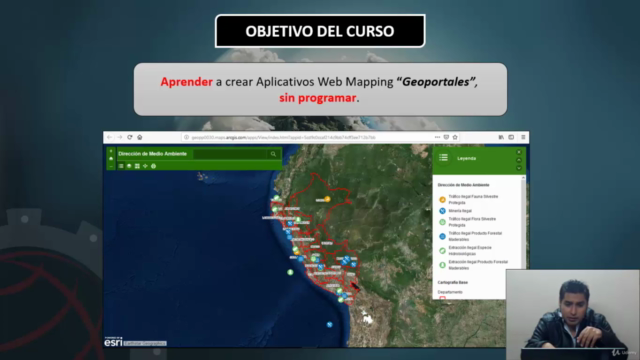The image size is (640, 360).
Task: Run search with the magnifier icon
Action: pos(273,154)
